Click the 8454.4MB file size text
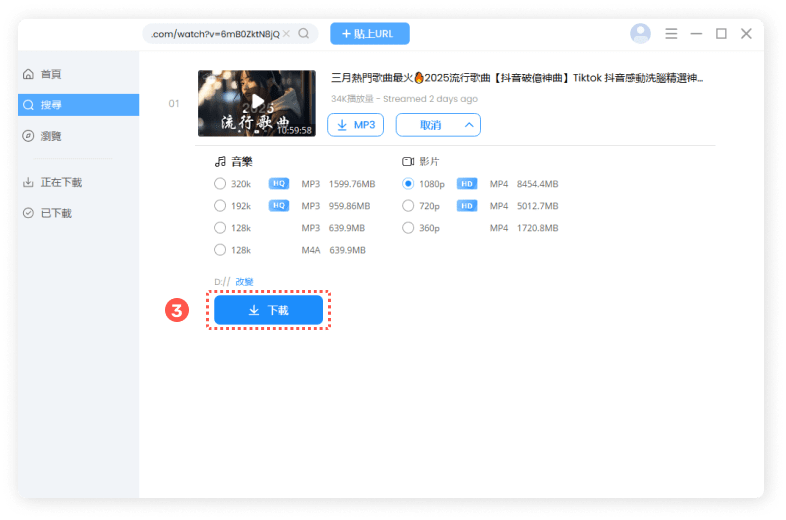The height and width of the screenshot is (520, 786). 537,184
